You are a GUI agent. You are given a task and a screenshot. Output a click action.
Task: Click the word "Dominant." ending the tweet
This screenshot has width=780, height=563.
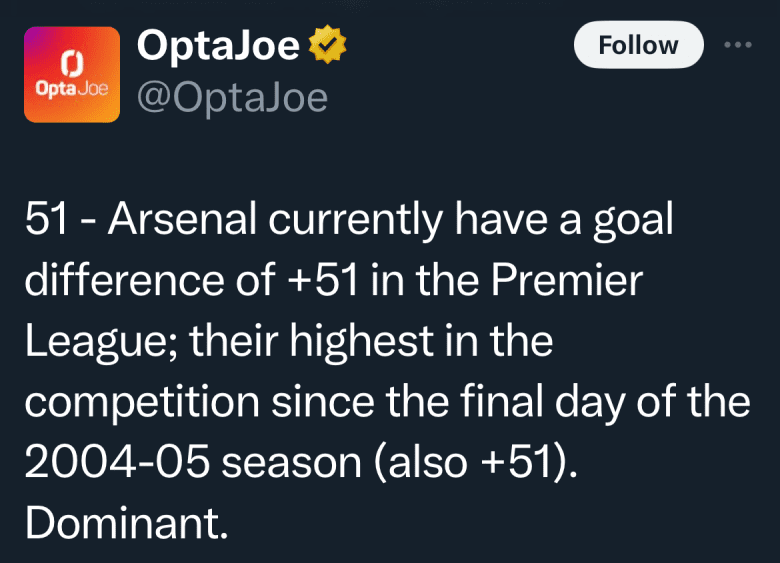point(127,523)
